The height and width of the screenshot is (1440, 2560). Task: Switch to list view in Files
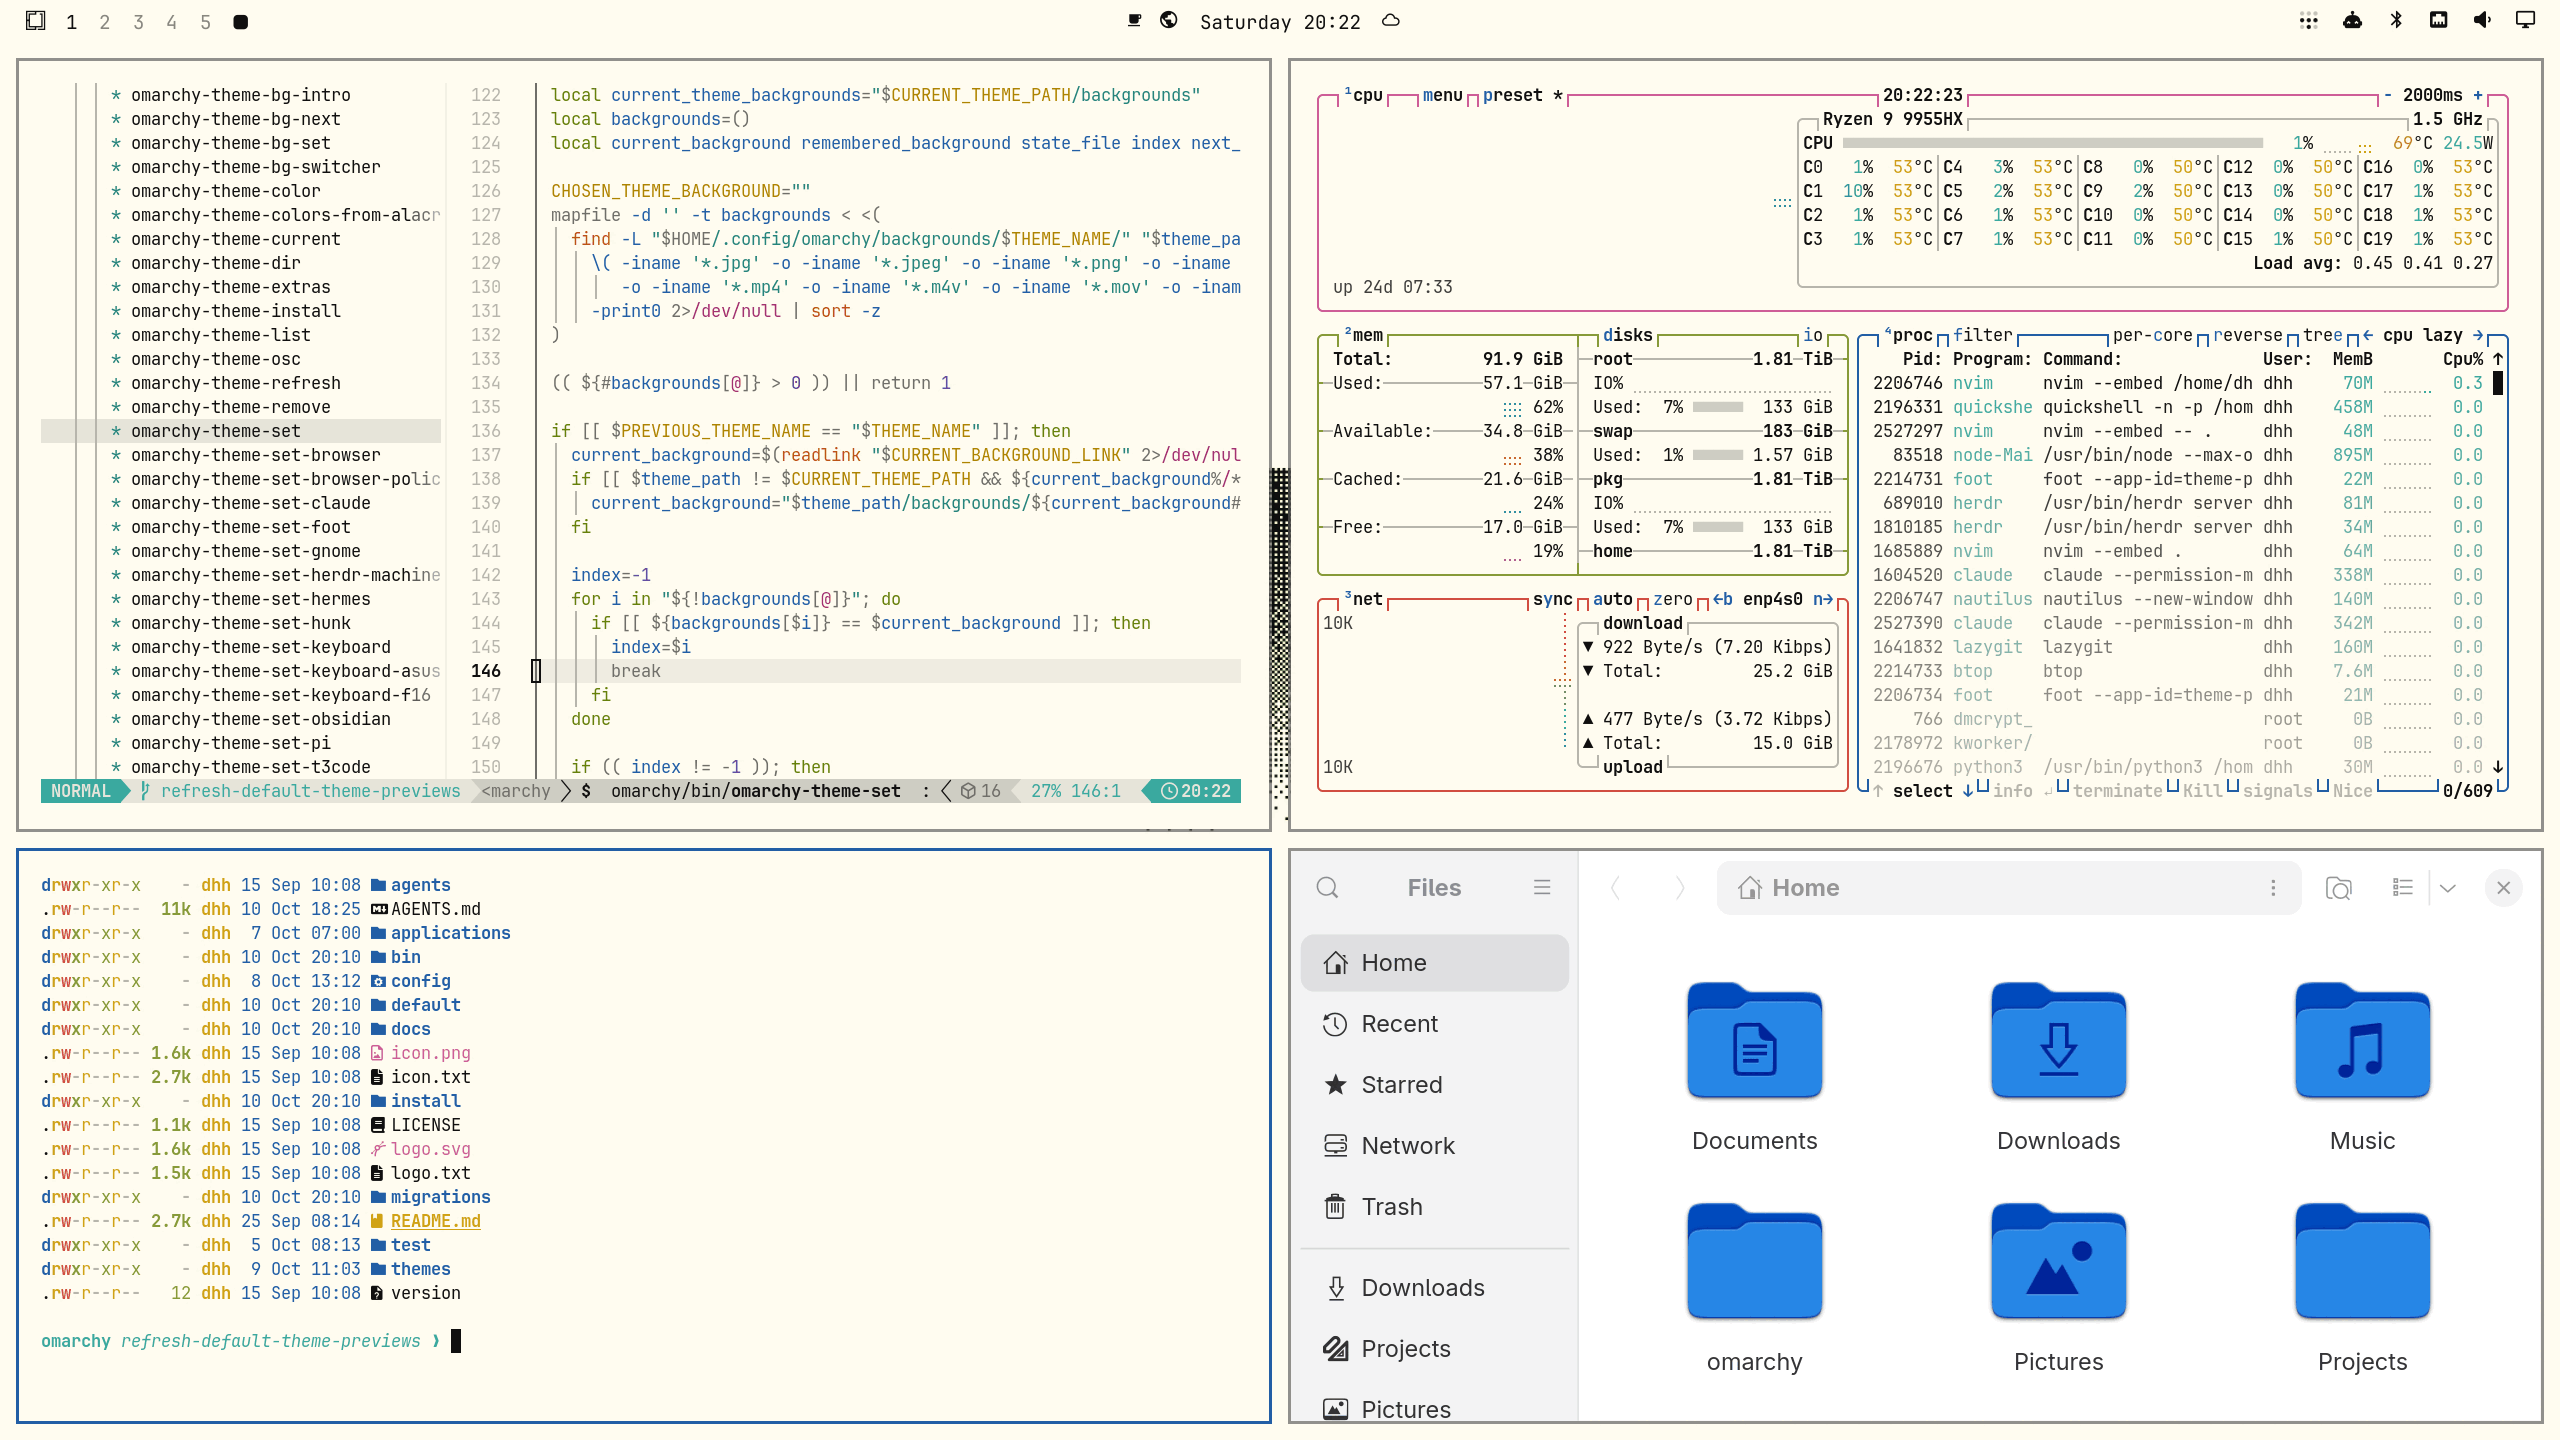[2403, 887]
